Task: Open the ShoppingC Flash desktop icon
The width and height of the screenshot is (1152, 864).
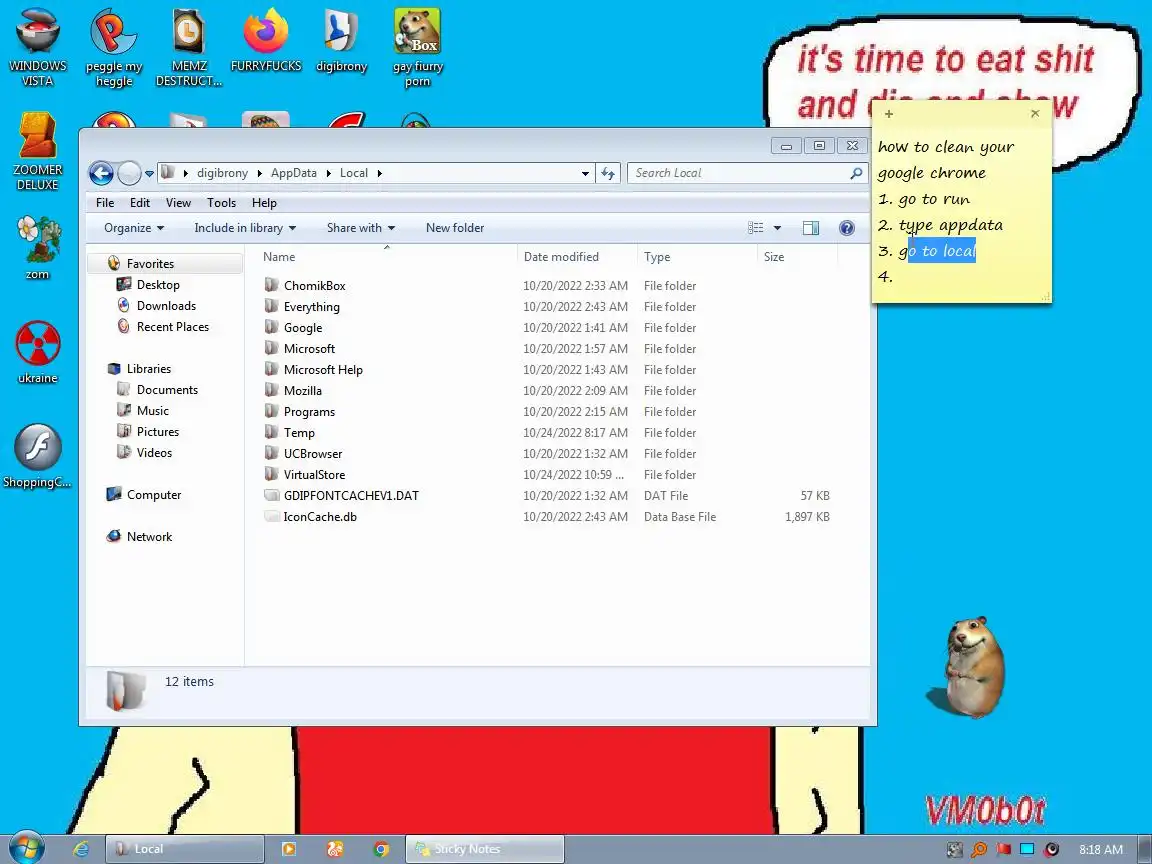Action: point(37,456)
